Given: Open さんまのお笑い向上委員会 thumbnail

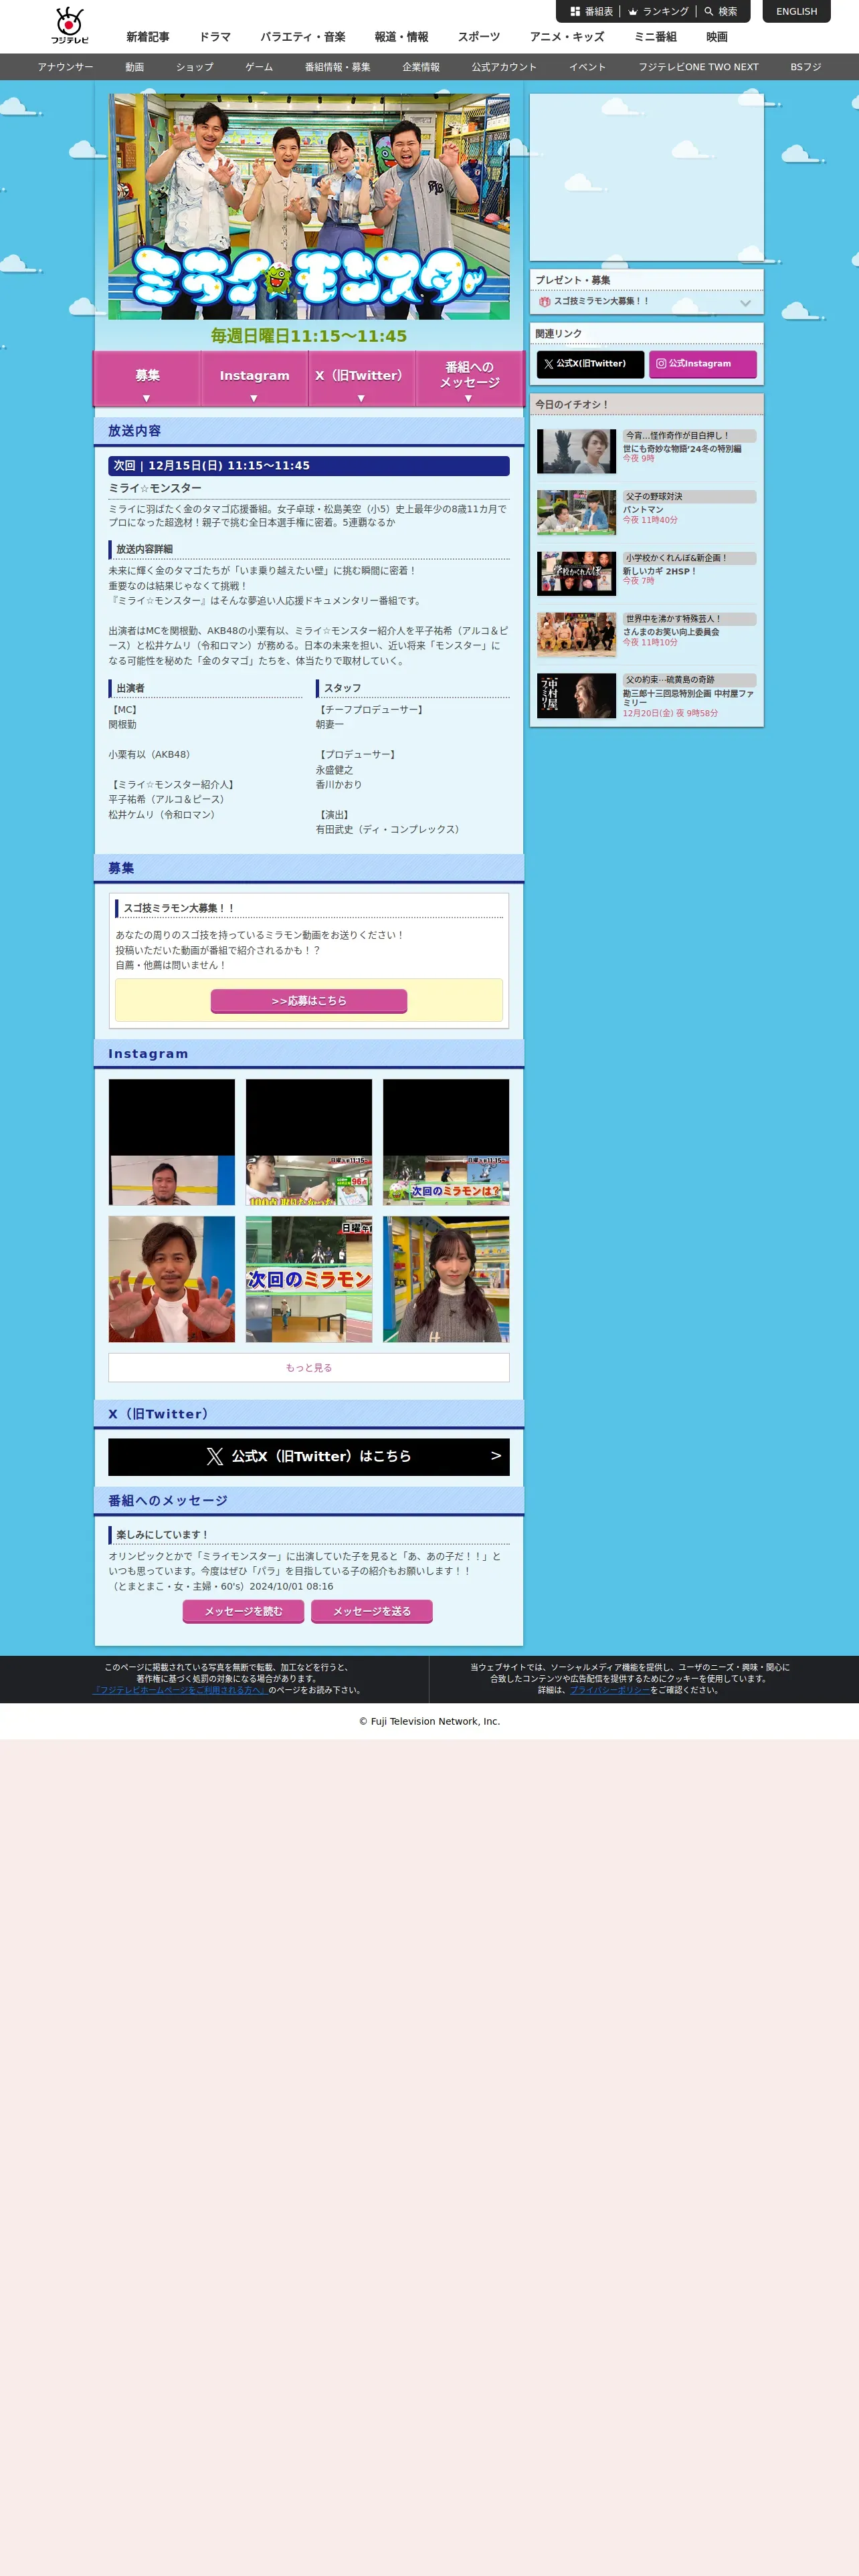Looking at the screenshot, I should pyautogui.click(x=576, y=634).
